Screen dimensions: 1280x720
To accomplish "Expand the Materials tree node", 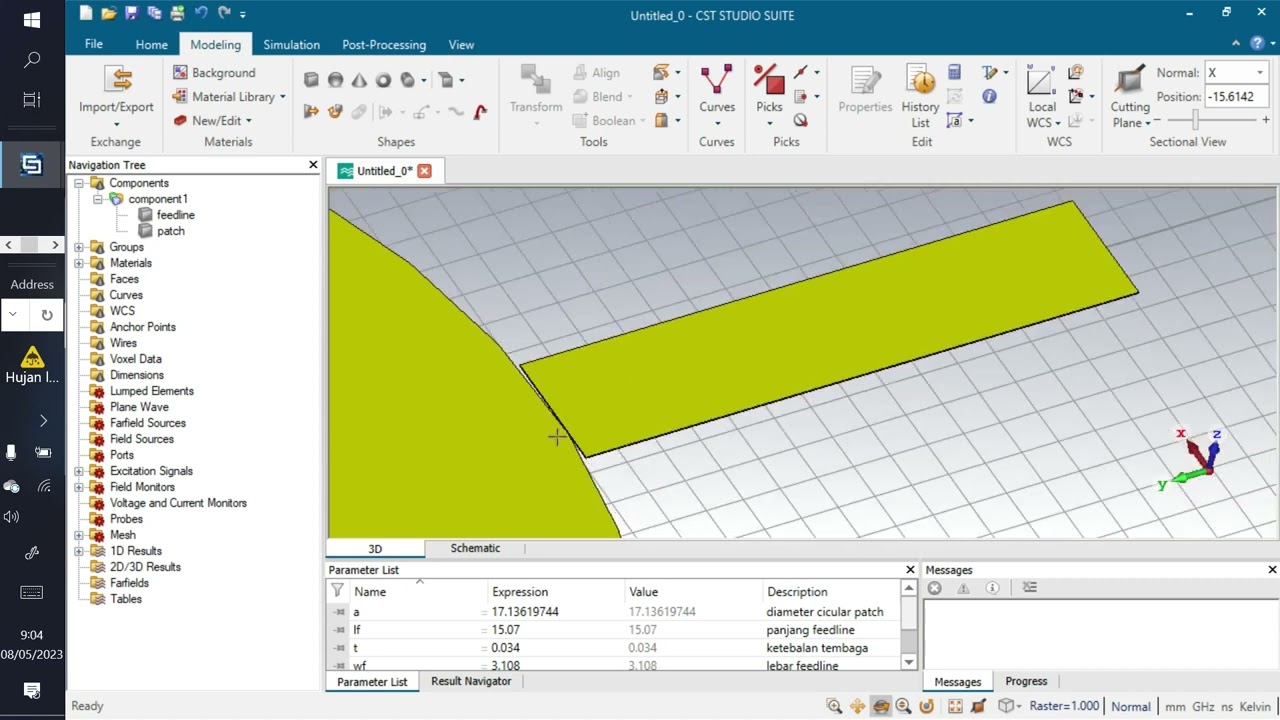I will (79, 263).
